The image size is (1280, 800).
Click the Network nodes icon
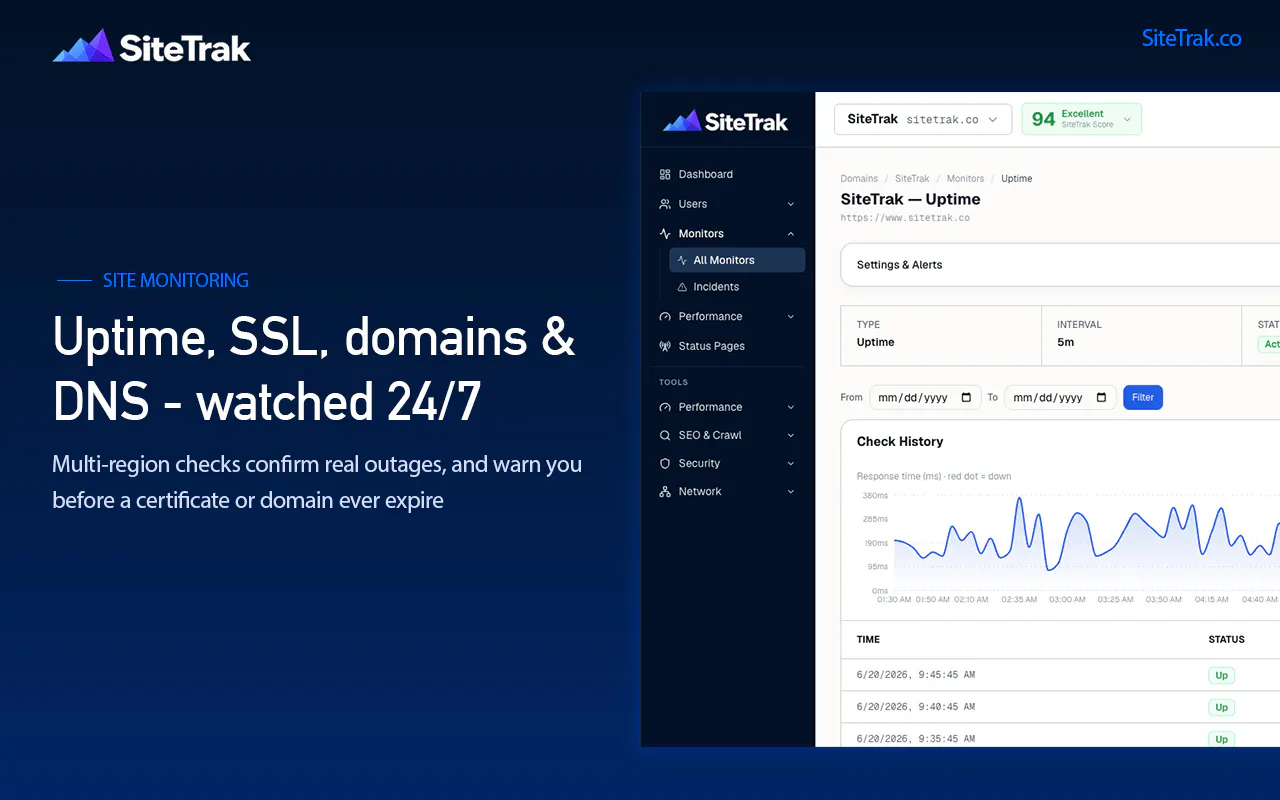click(665, 492)
